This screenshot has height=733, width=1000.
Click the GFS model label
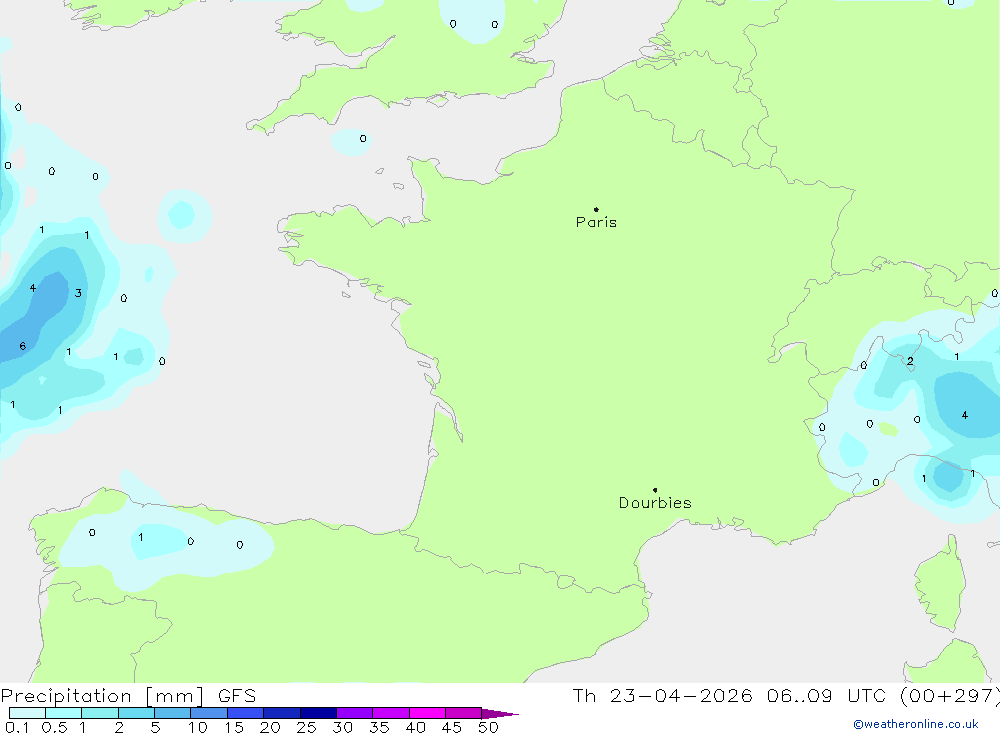[x=237, y=696]
